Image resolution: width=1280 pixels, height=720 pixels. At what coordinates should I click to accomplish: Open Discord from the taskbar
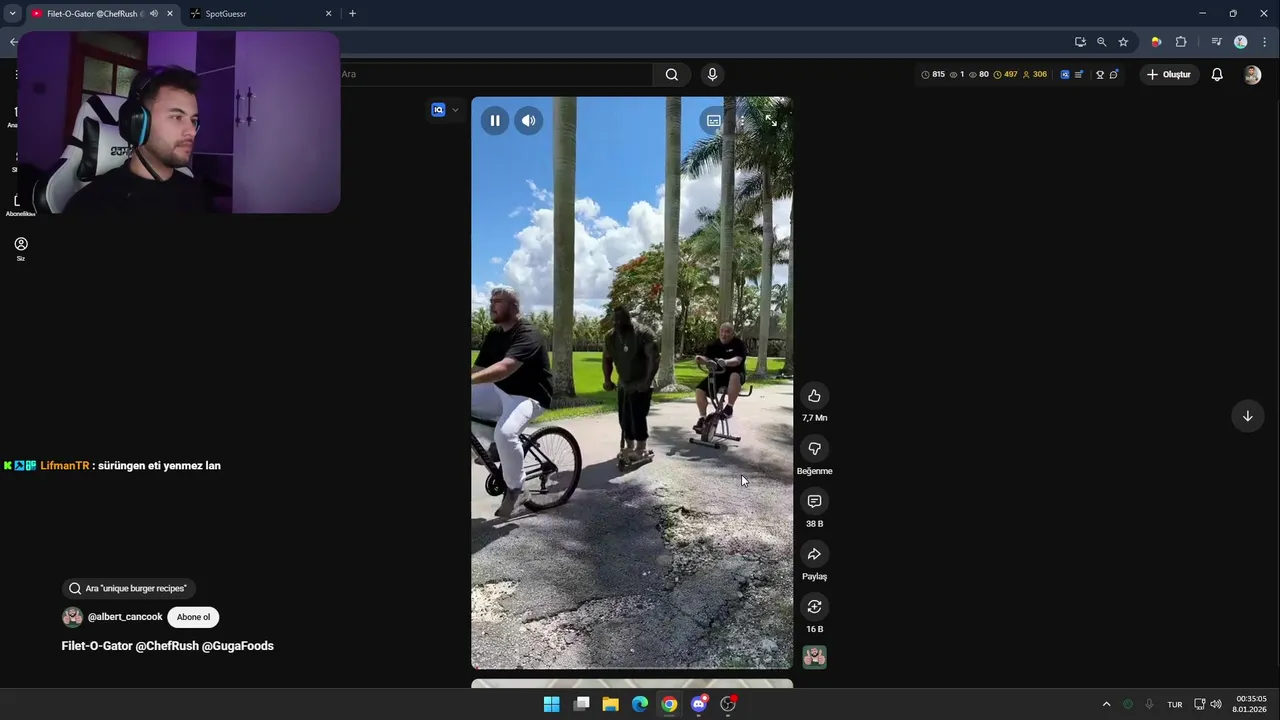[699, 704]
